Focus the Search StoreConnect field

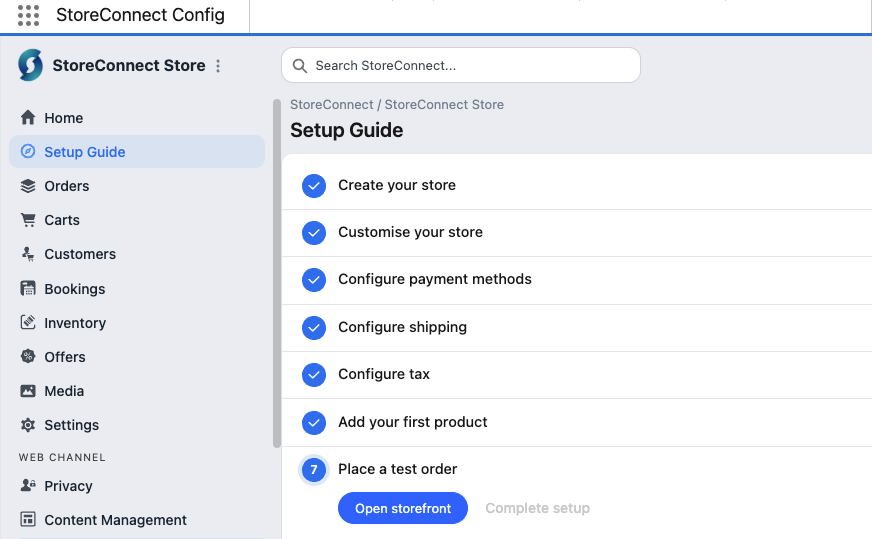[x=460, y=66]
